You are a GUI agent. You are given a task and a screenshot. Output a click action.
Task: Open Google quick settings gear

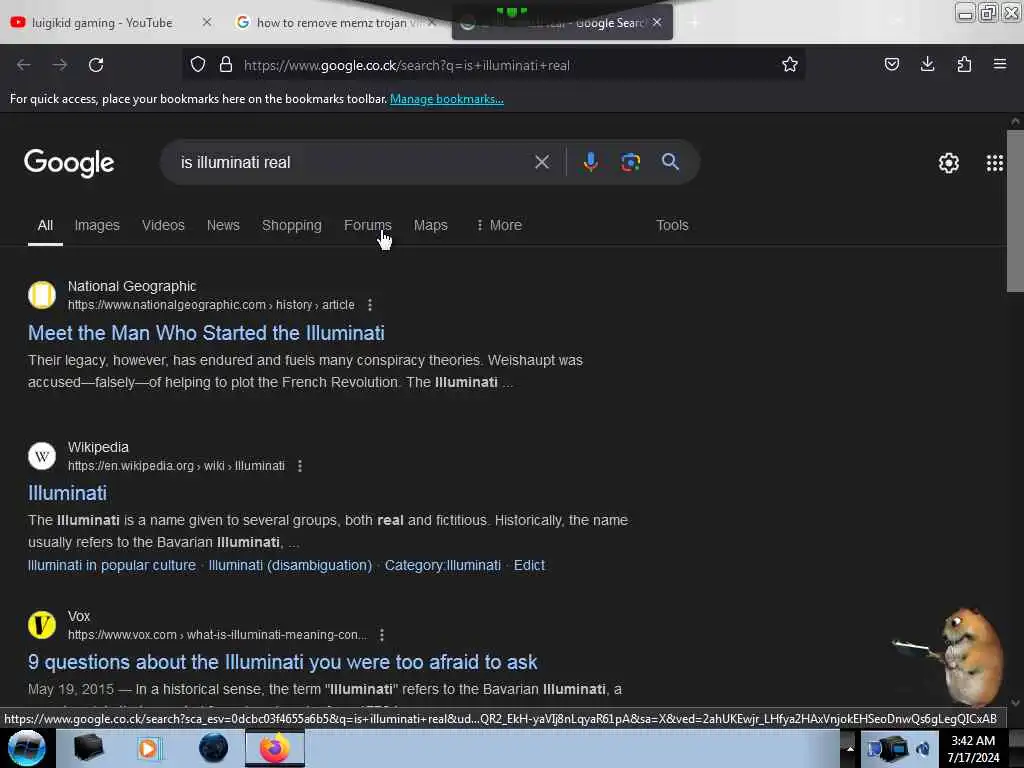tap(948, 163)
